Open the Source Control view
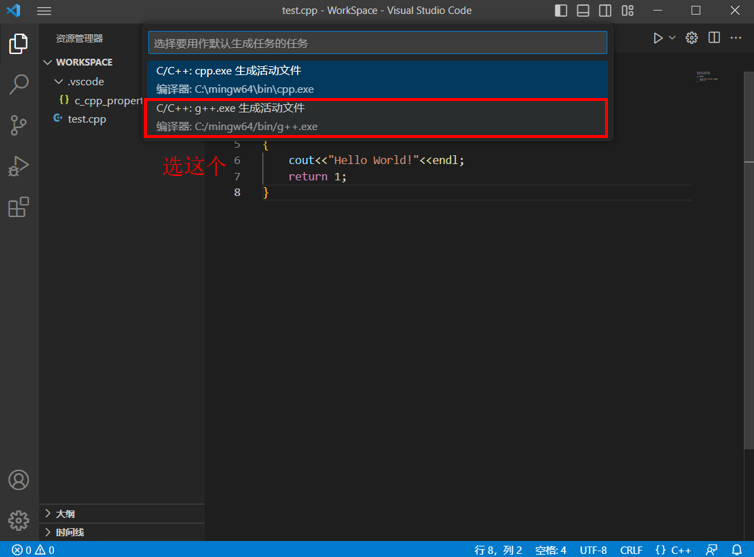This screenshot has height=557, width=754. tap(19, 125)
